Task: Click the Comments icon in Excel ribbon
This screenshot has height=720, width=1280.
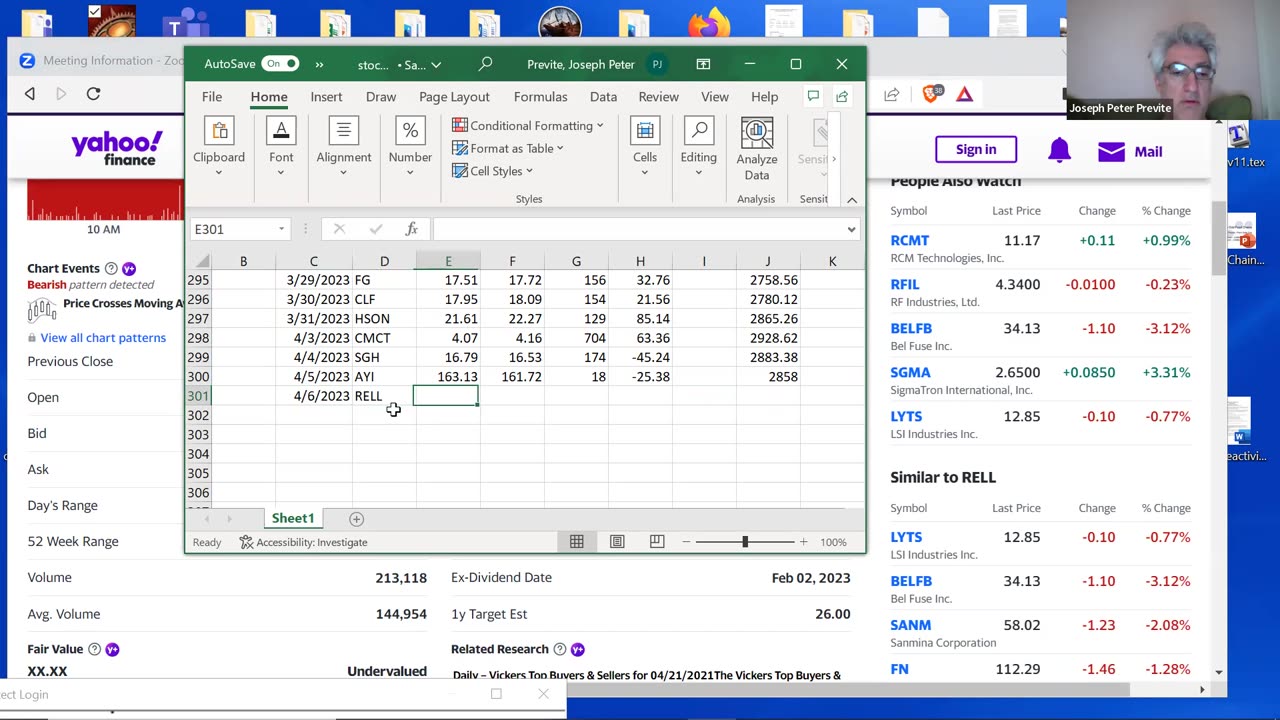Action: point(813,96)
